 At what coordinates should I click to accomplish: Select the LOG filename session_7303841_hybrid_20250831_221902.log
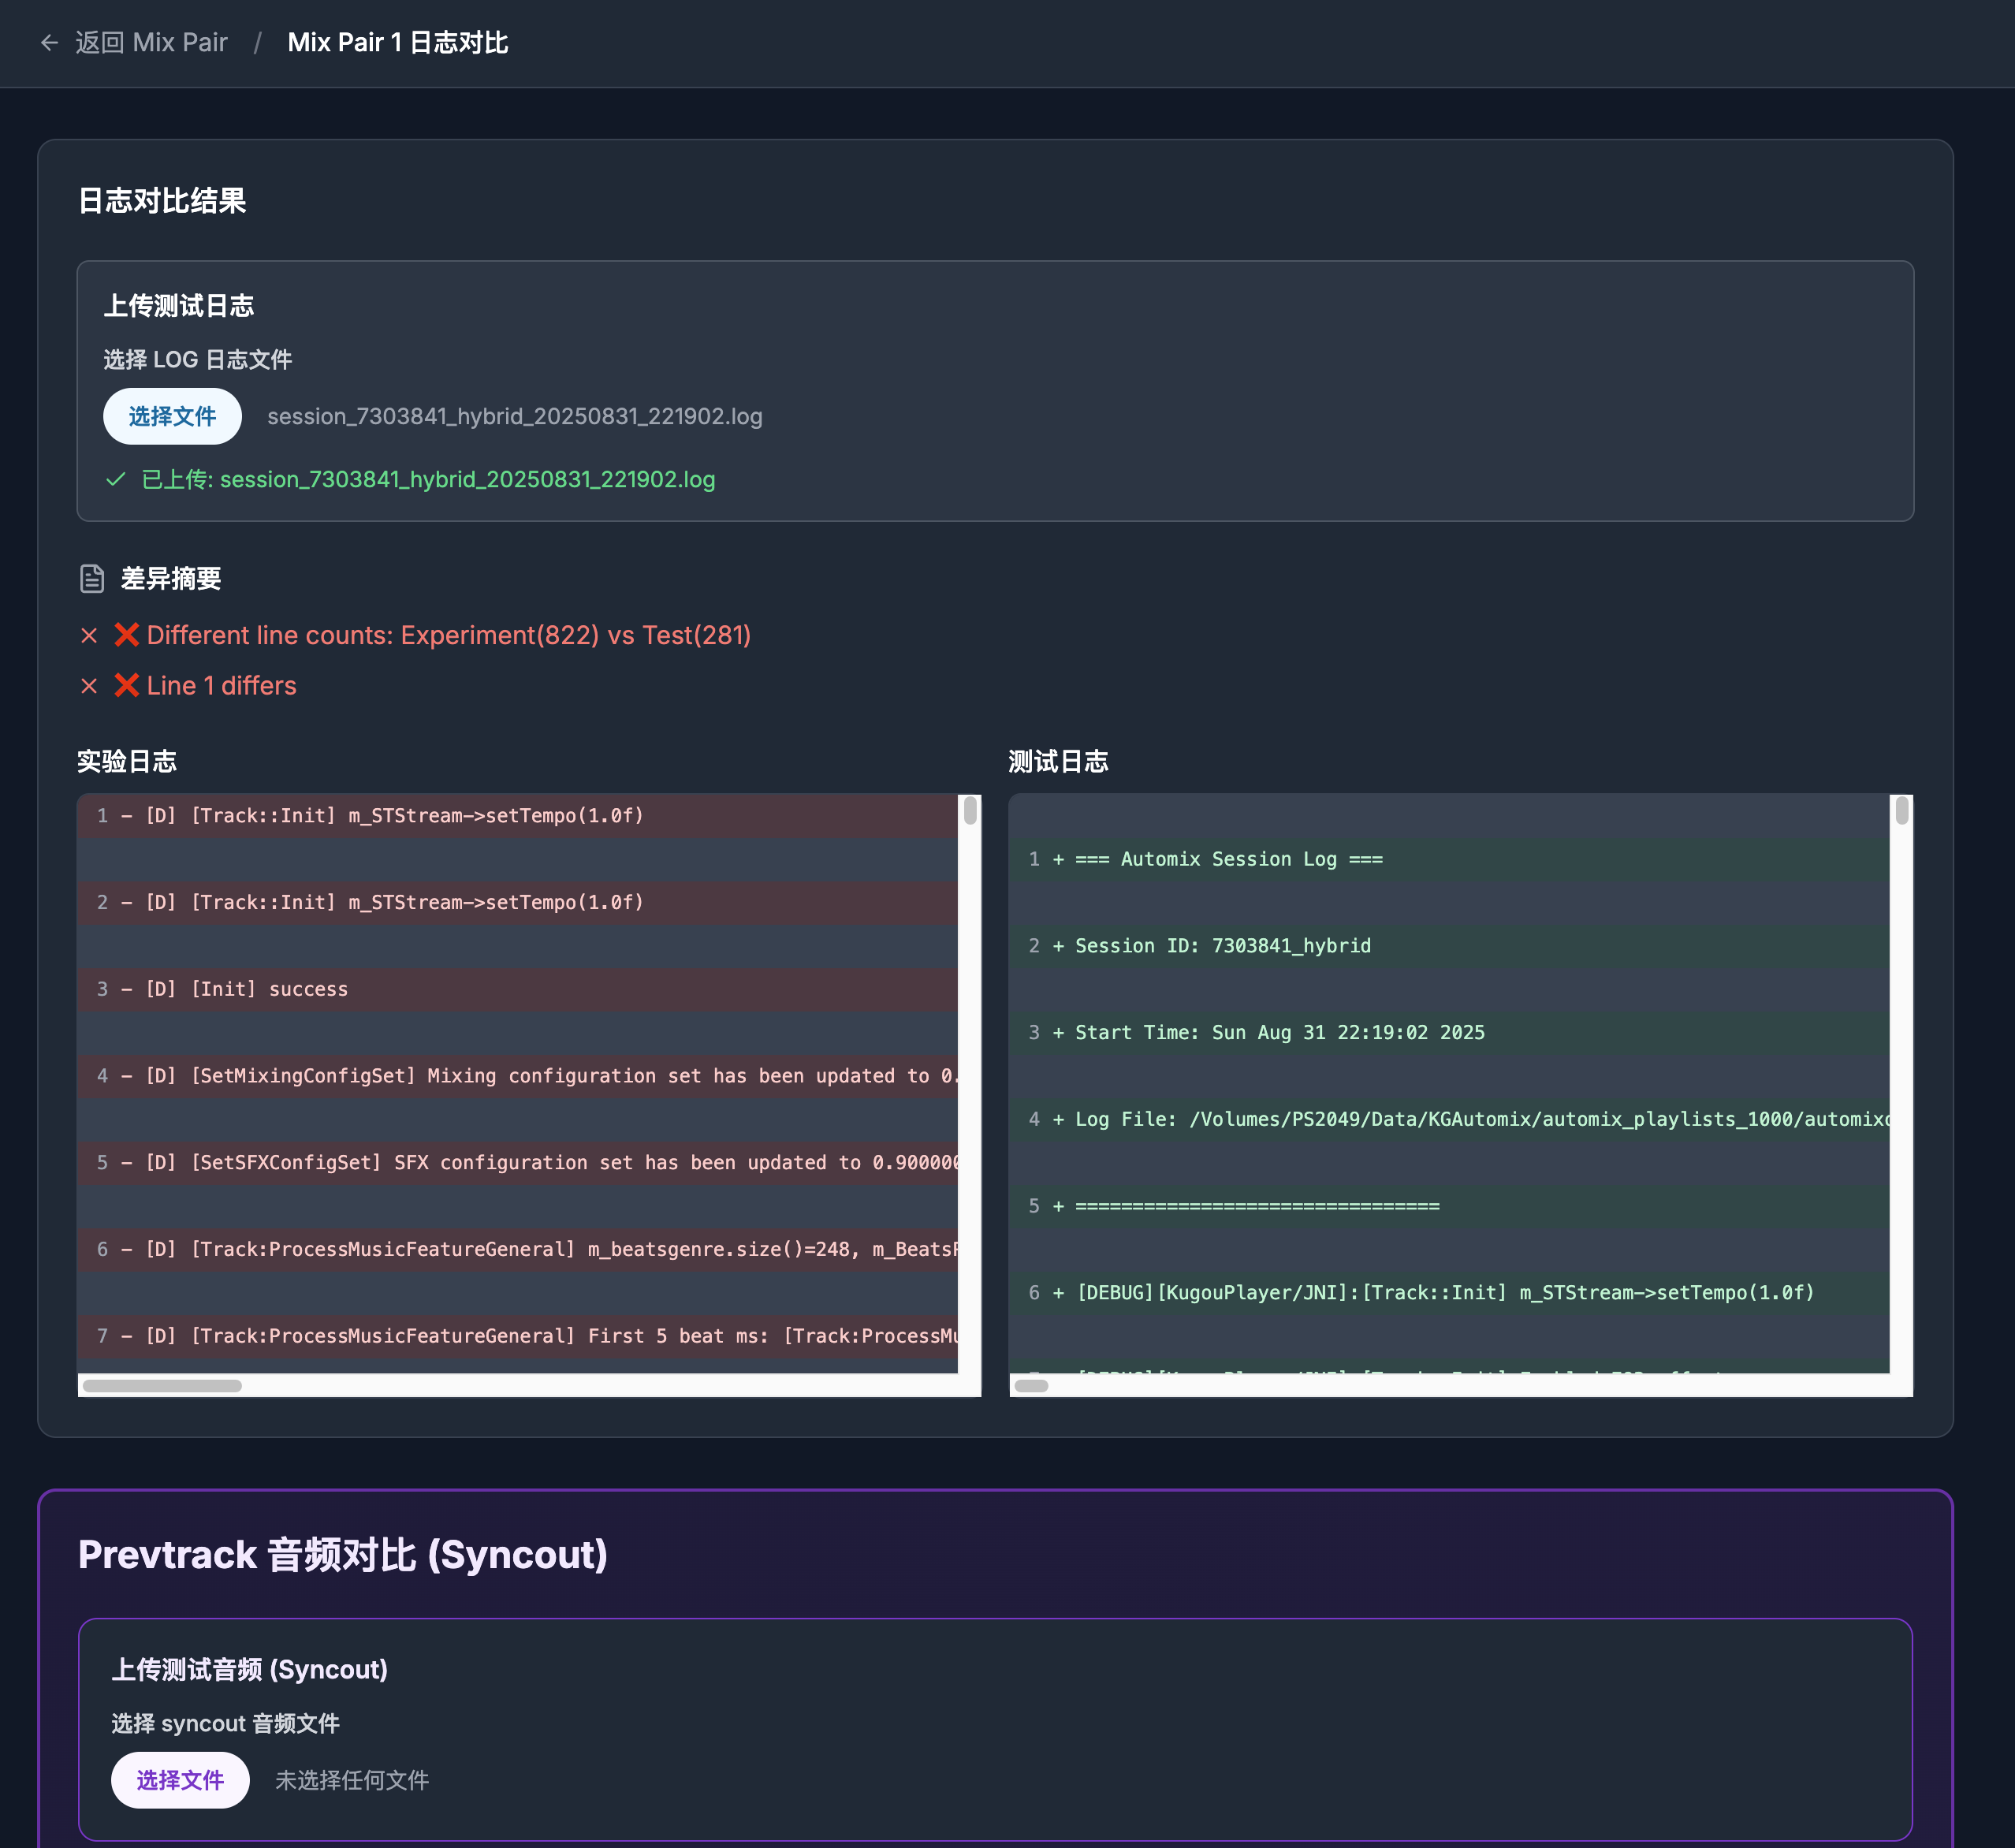click(515, 416)
